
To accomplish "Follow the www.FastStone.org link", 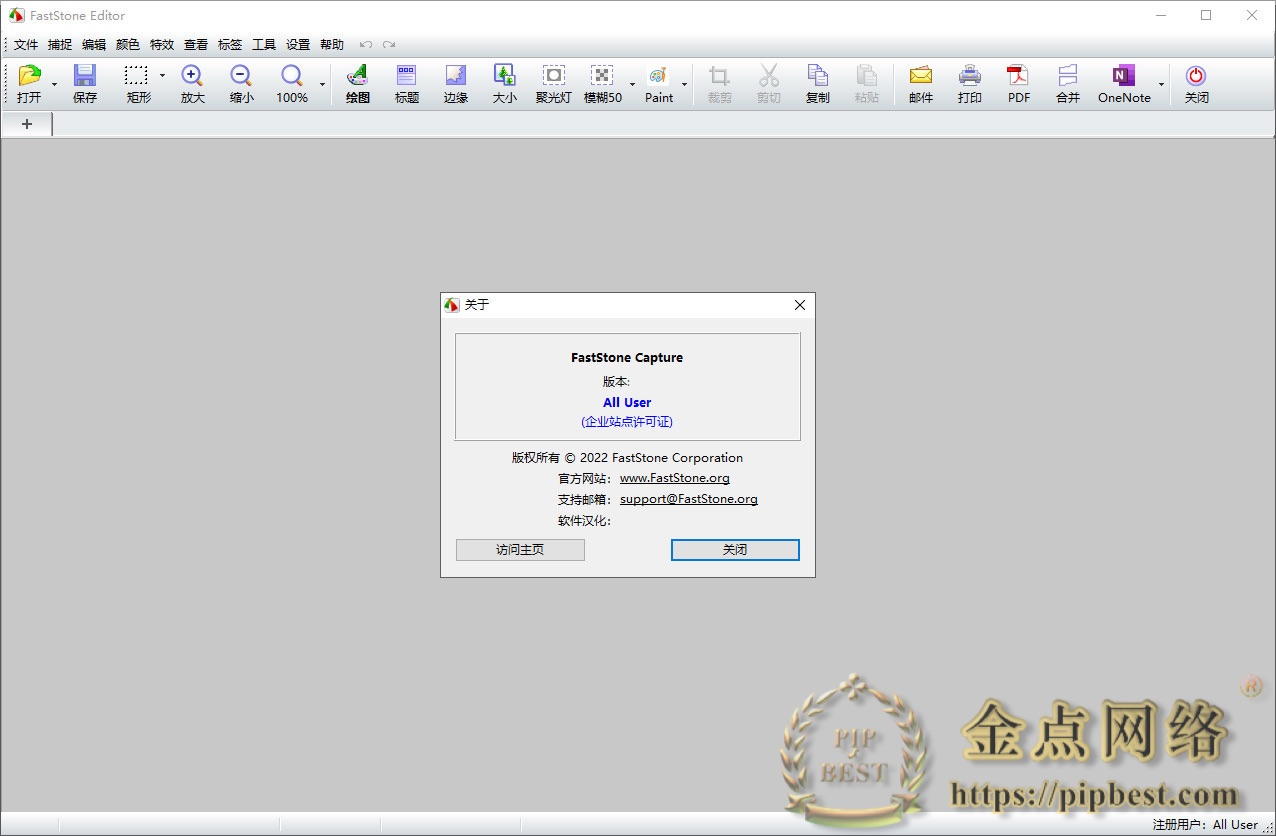I will coord(674,478).
